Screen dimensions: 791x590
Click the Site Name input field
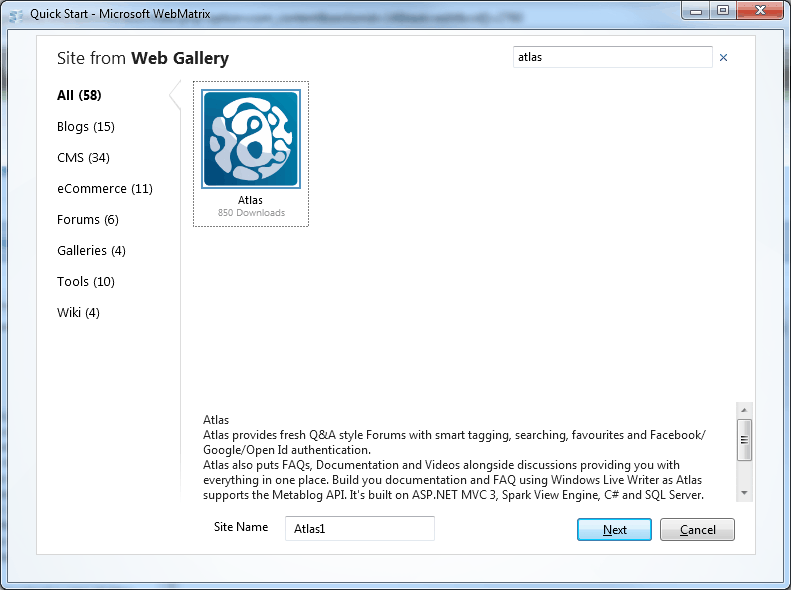pyautogui.click(x=360, y=528)
